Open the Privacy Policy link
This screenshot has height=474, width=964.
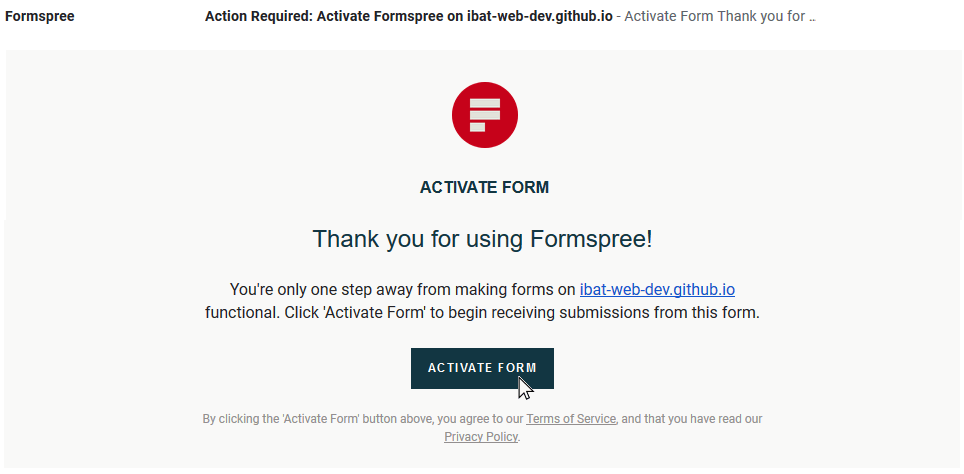[x=481, y=437]
